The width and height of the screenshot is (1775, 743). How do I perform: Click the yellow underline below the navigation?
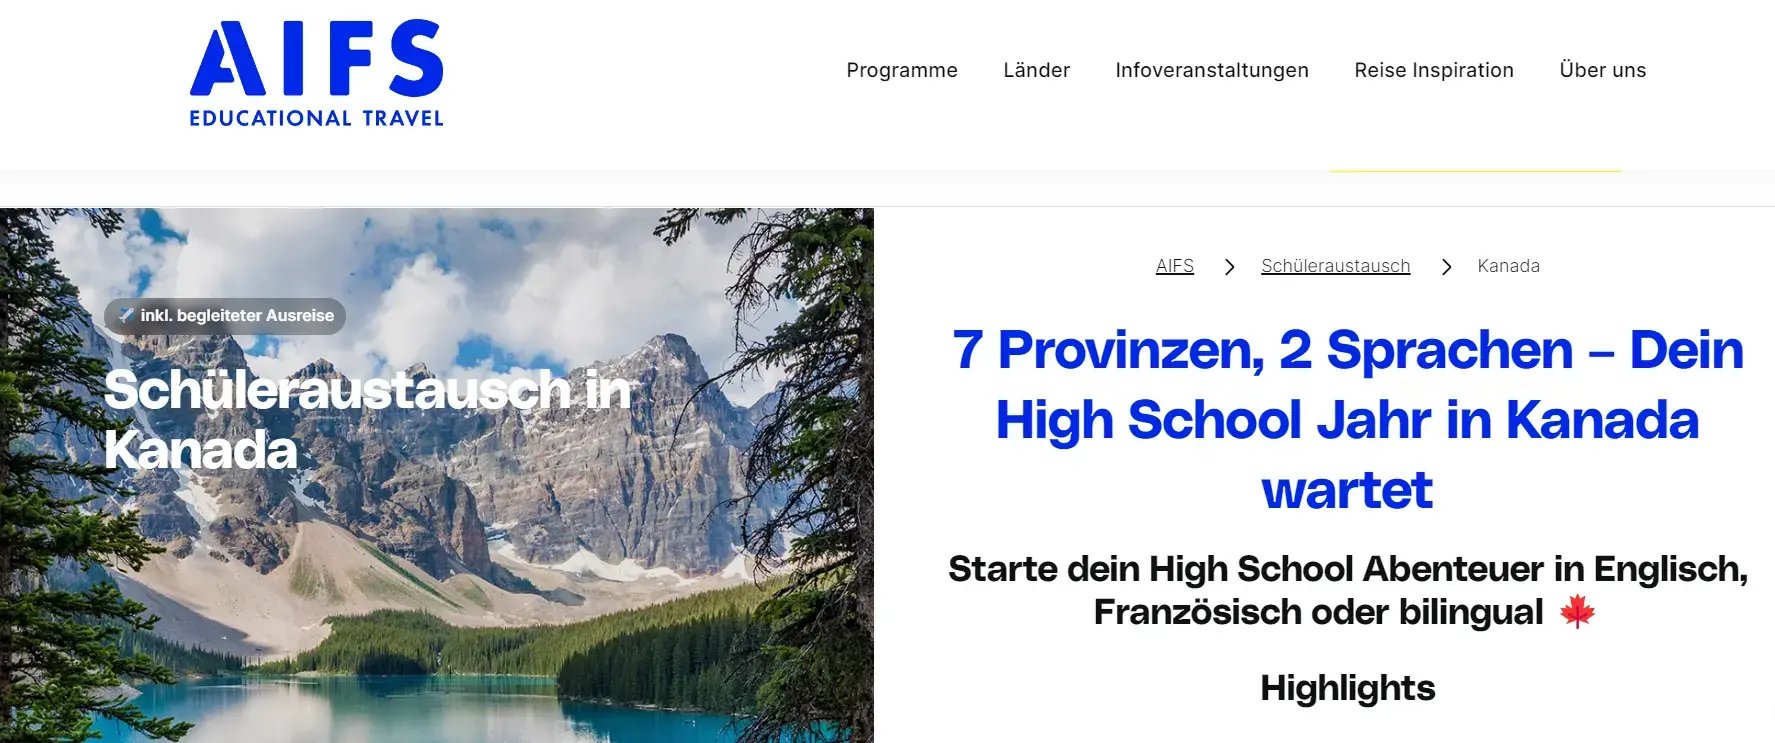pyautogui.click(x=1475, y=171)
